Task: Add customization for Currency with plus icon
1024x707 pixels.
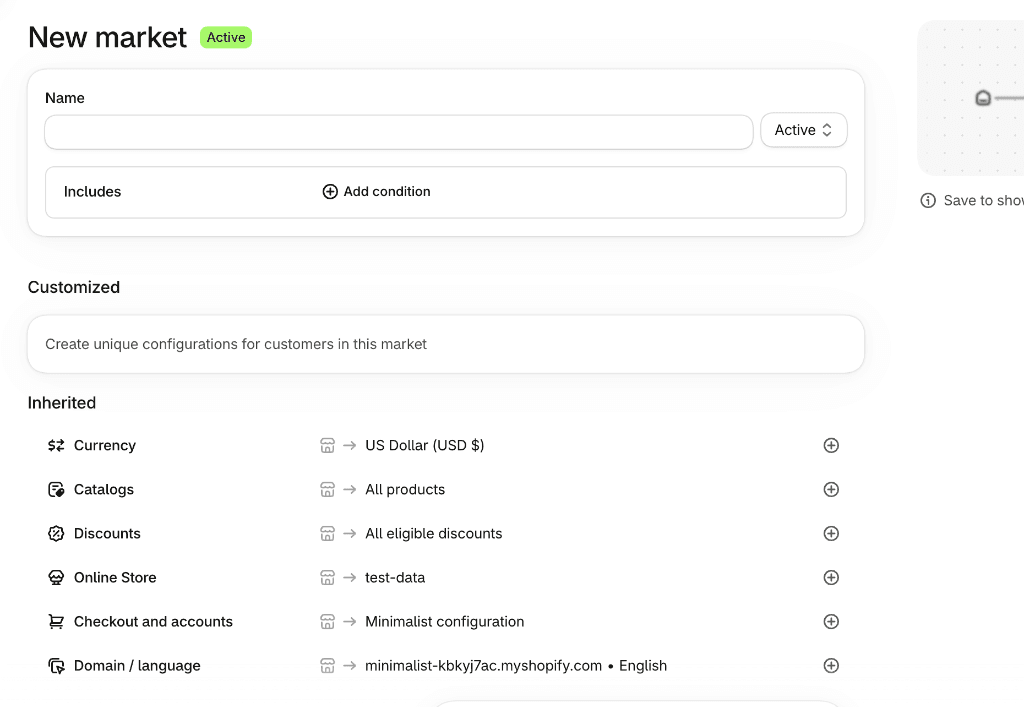Action: click(x=831, y=445)
